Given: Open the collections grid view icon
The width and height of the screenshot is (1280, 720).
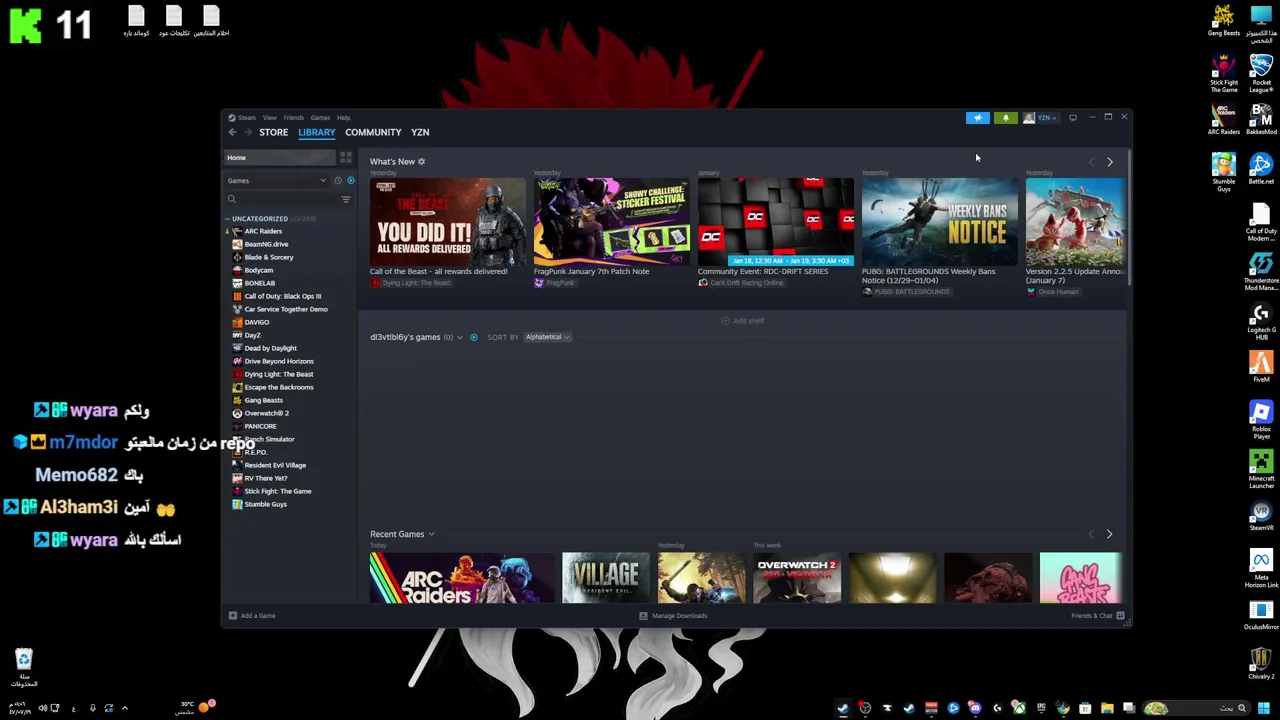Looking at the screenshot, I should pos(346,158).
